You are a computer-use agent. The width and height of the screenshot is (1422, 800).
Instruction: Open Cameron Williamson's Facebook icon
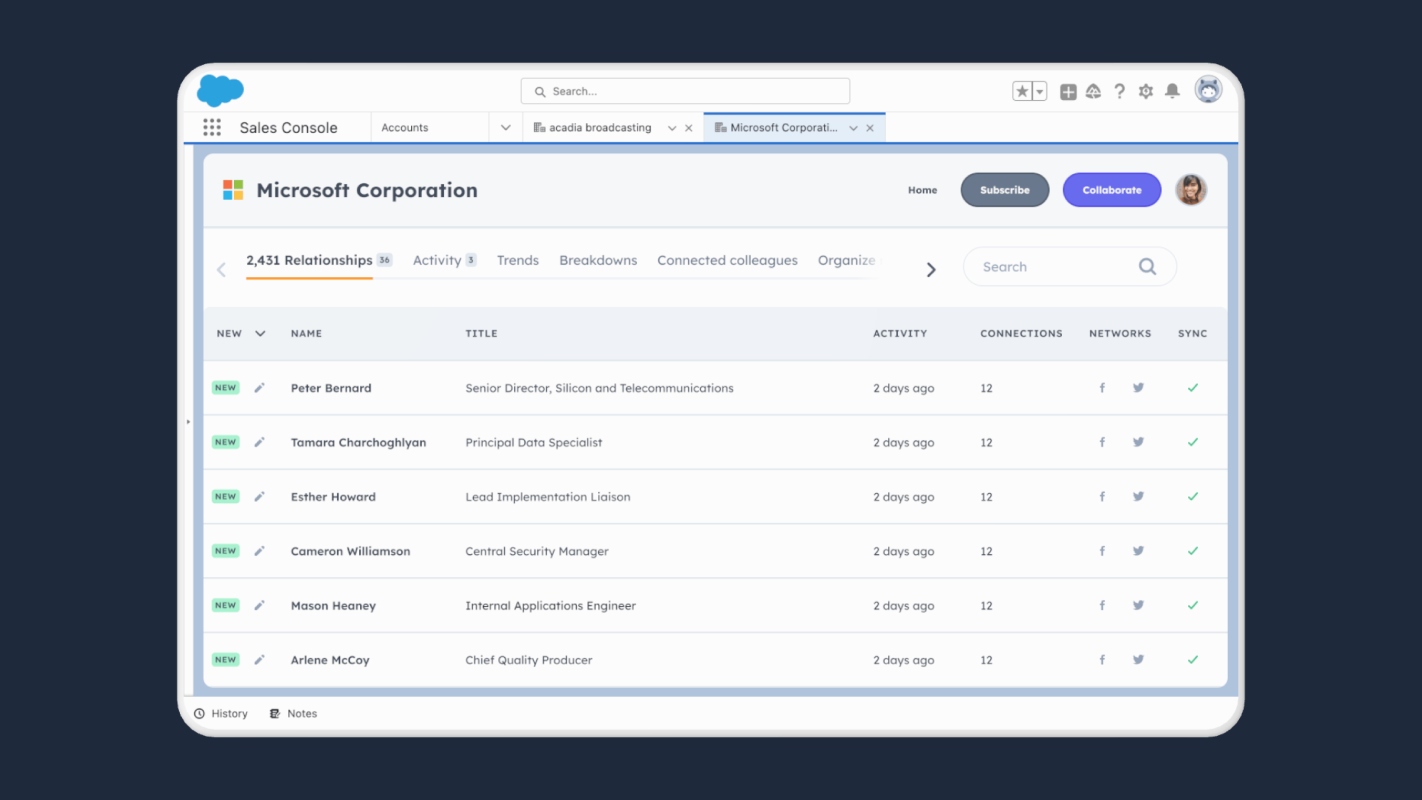tap(1102, 551)
